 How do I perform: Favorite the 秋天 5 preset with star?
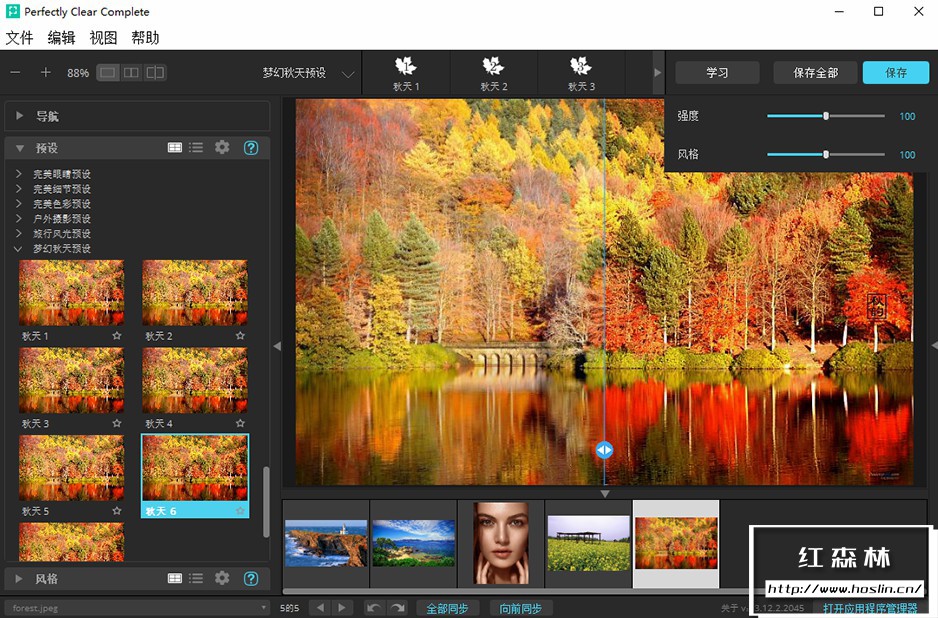(x=117, y=511)
